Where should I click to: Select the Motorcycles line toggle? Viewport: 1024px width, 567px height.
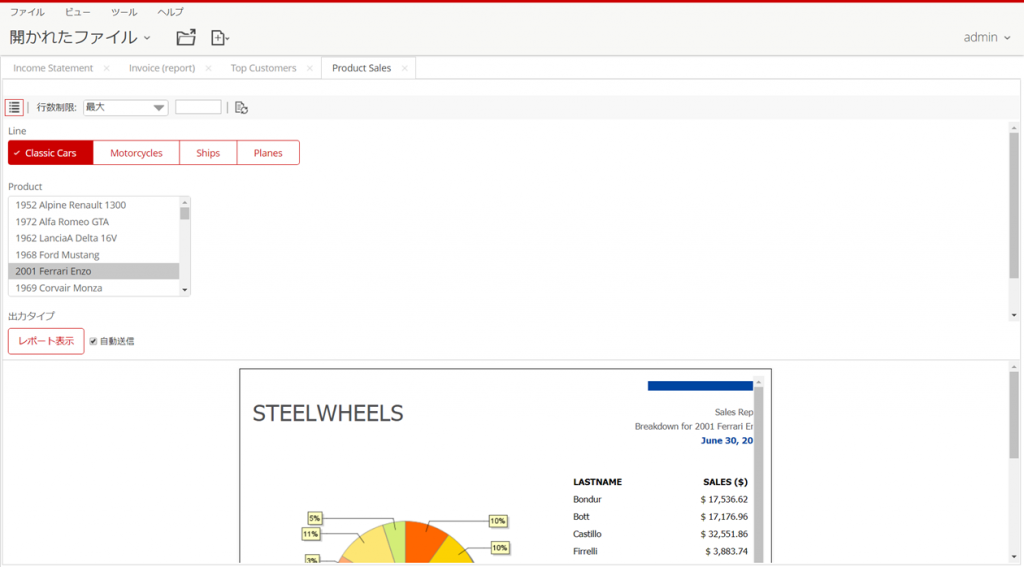click(136, 153)
